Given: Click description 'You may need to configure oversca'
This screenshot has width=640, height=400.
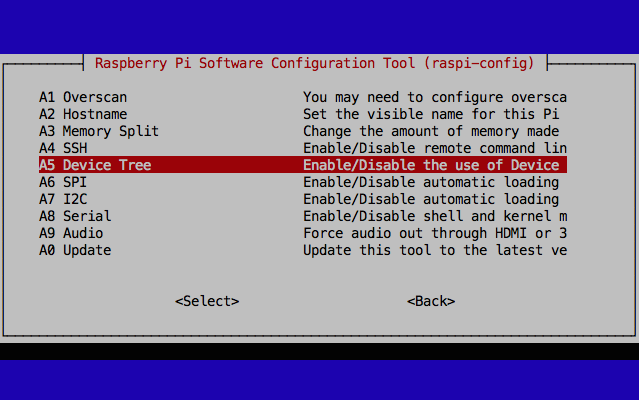Looking at the screenshot, I should (x=435, y=97).
